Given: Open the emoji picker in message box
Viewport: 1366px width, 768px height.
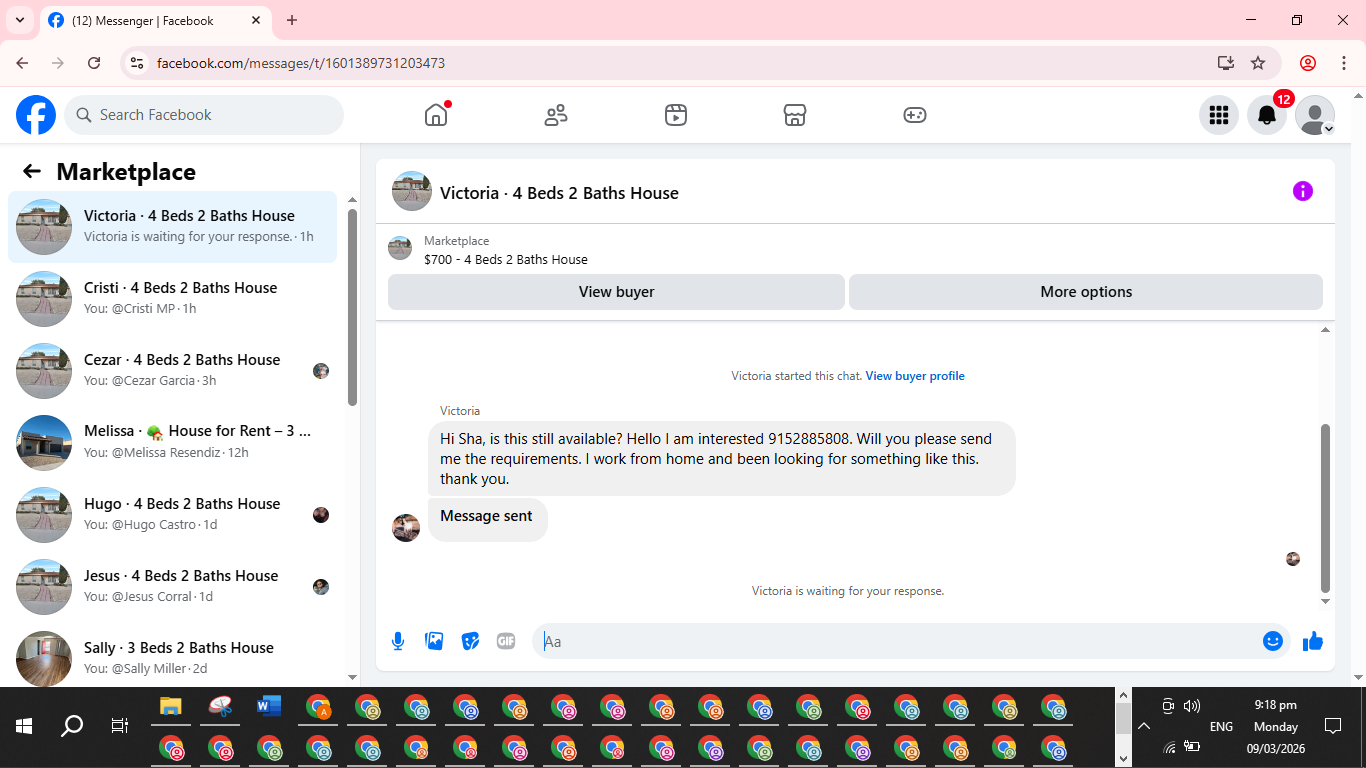Looking at the screenshot, I should [1273, 641].
